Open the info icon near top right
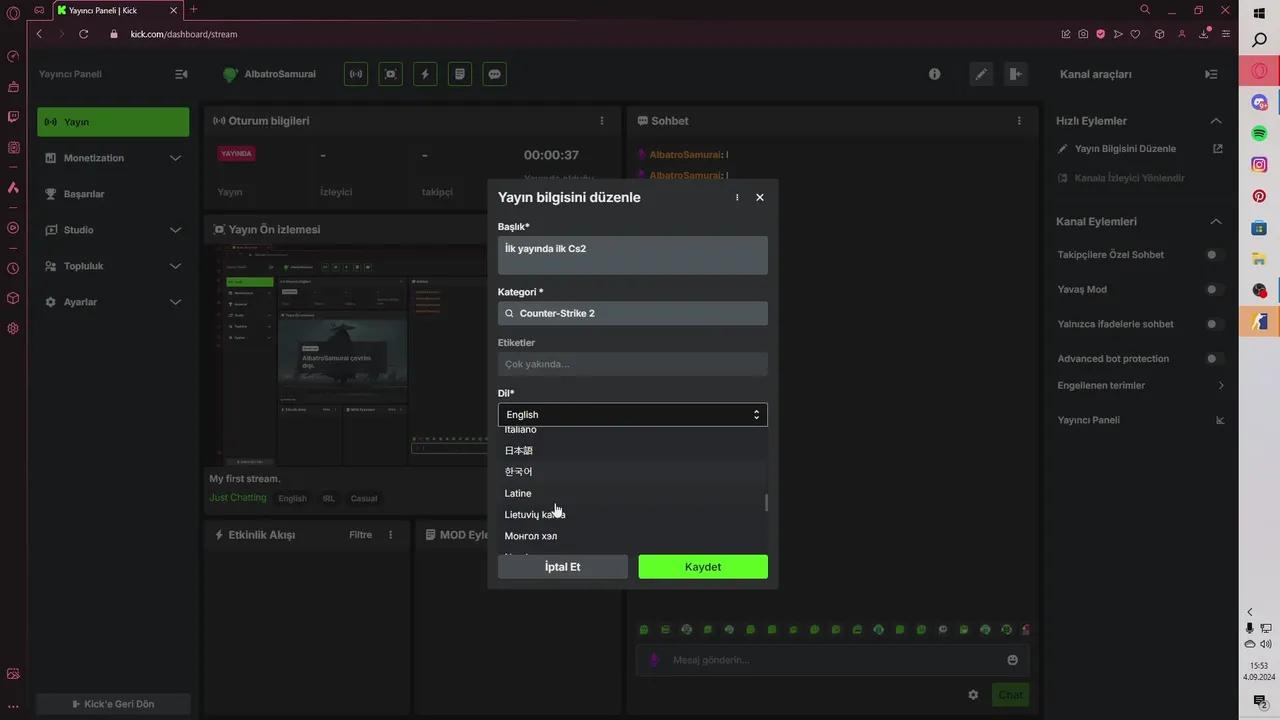This screenshot has height=720, width=1280. click(x=934, y=74)
